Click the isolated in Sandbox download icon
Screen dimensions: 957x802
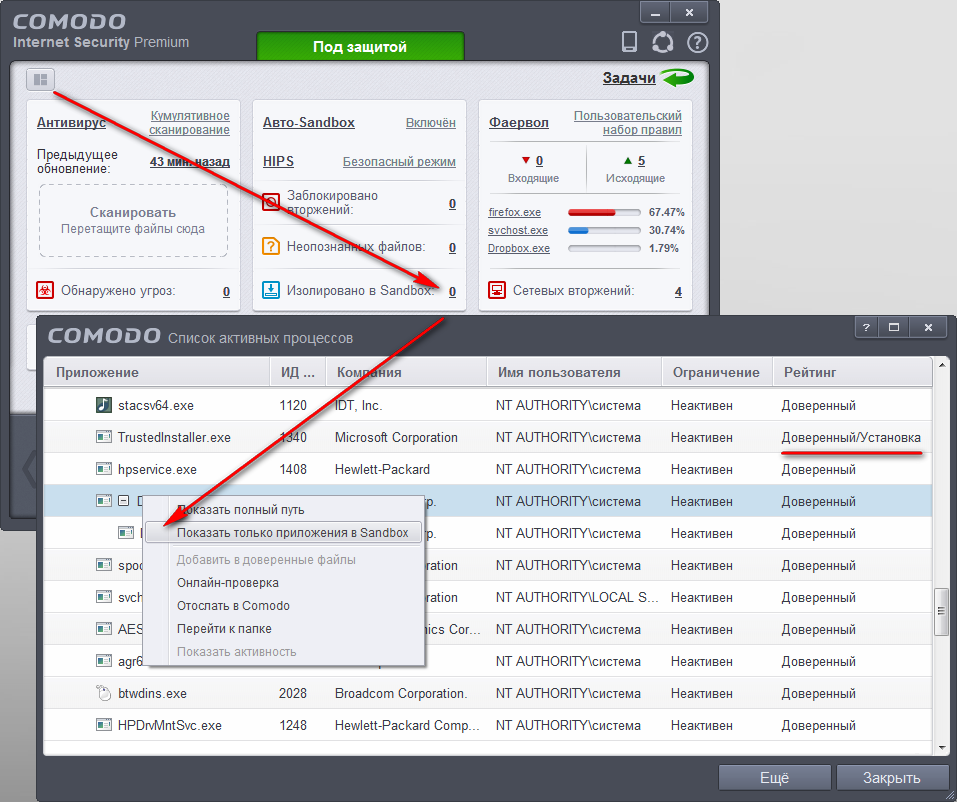[x=271, y=290]
